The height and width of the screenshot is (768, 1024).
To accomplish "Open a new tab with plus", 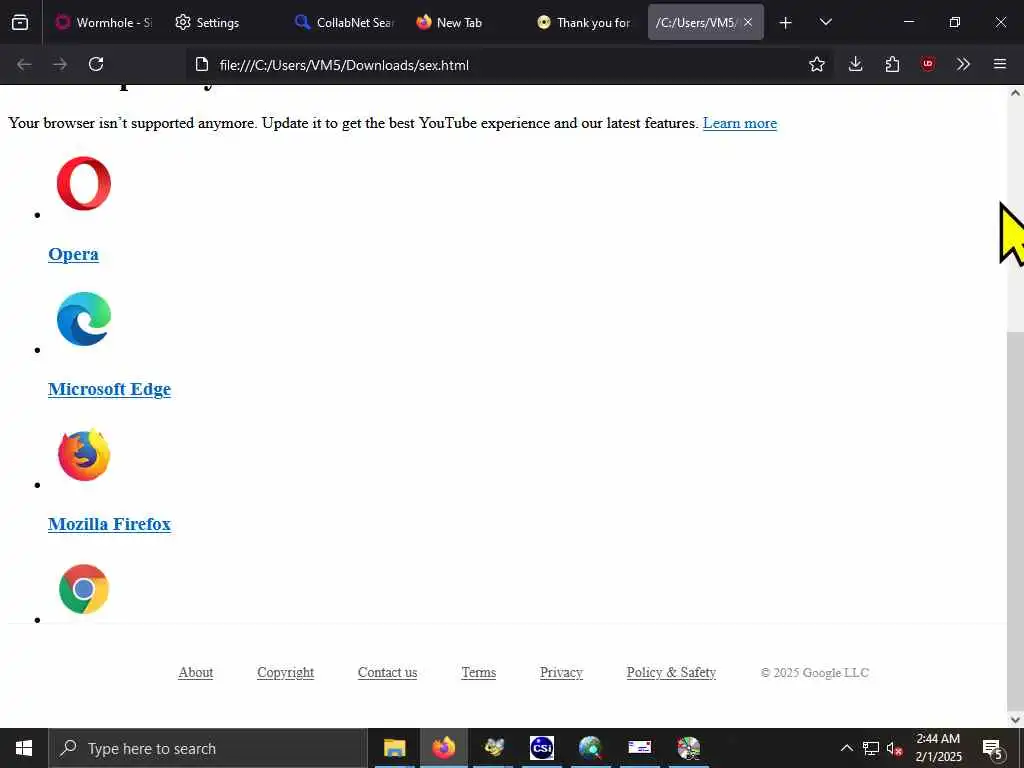I will 786,23.
